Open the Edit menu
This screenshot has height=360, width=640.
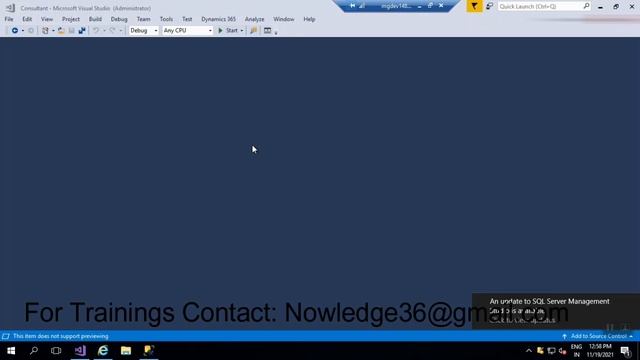tap(27, 19)
